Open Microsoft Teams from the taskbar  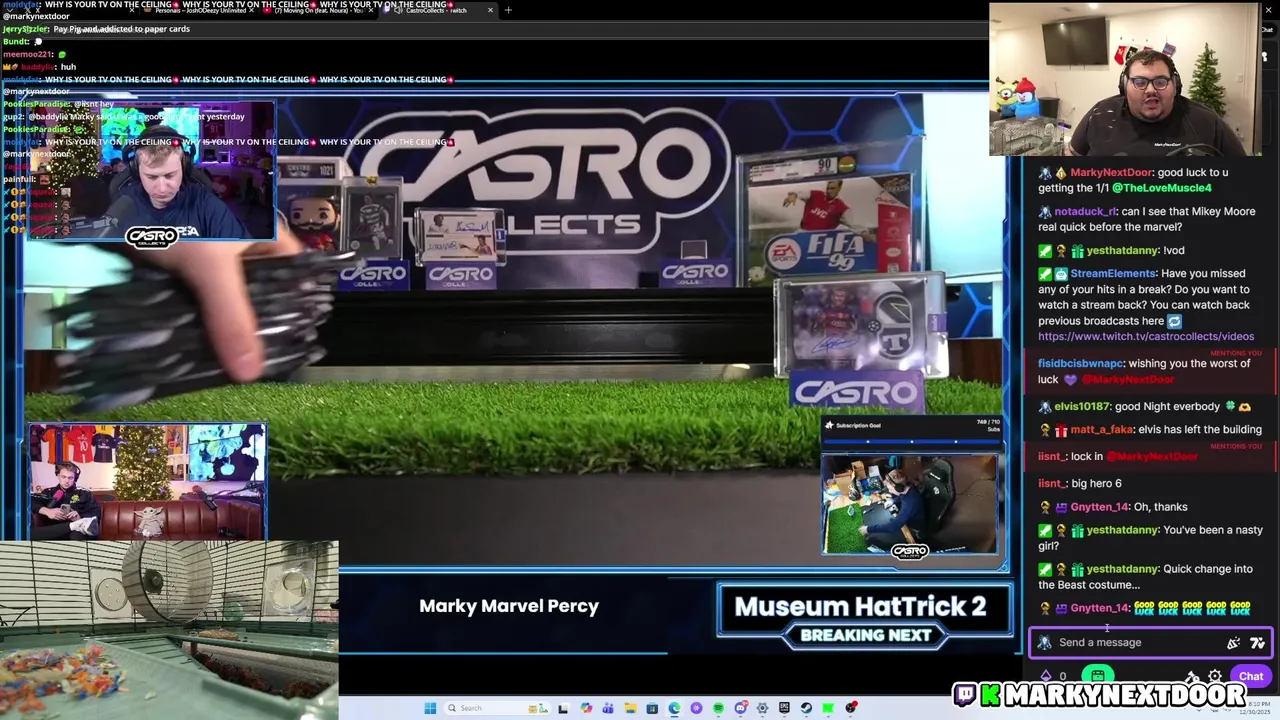(x=608, y=708)
